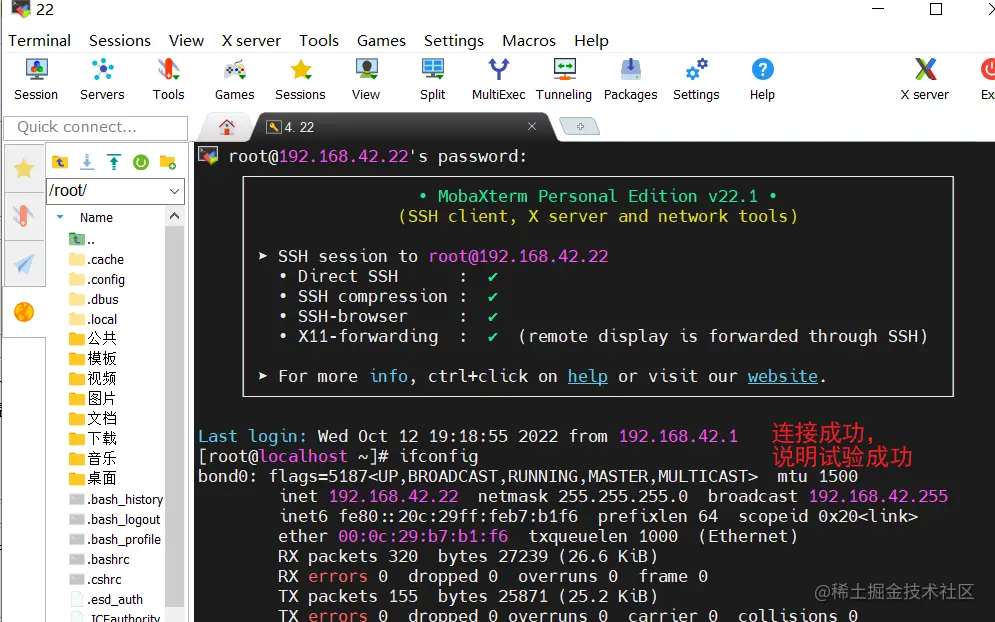Select the .local folder
995x622 pixels.
tap(93, 319)
